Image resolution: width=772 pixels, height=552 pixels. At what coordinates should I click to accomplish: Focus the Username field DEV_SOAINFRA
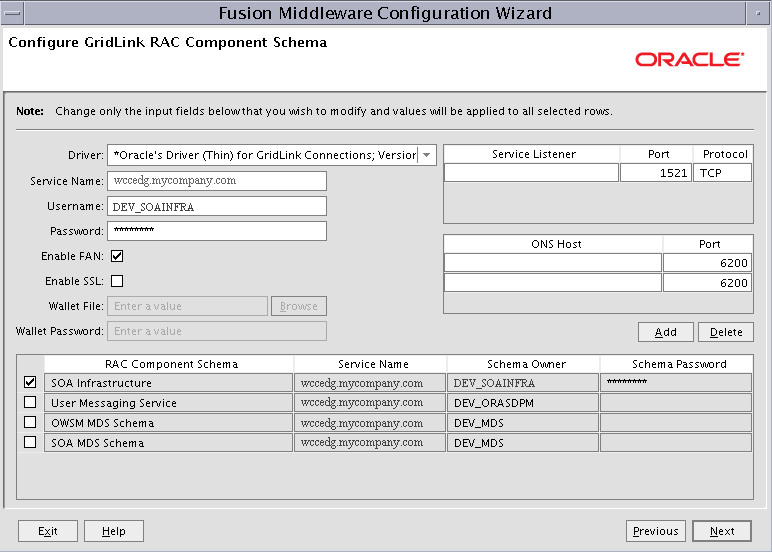point(217,206)
